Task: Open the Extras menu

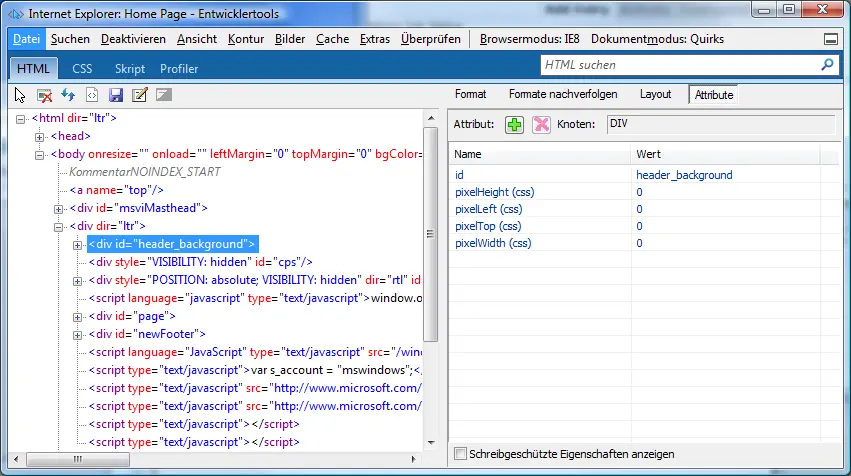Action: pos(374,39)
